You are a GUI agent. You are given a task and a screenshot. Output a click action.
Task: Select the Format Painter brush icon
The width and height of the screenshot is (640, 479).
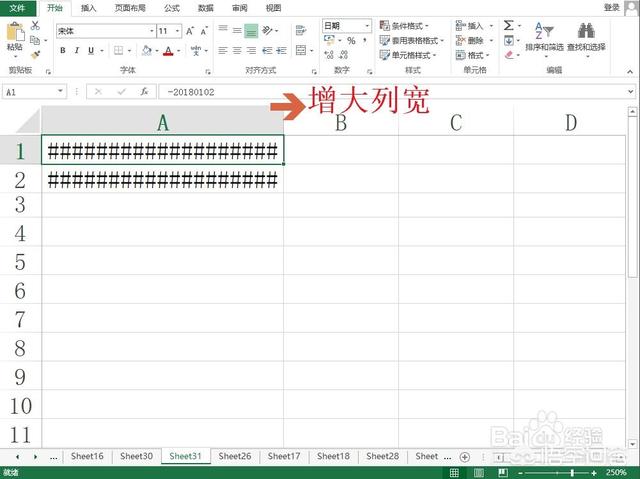point(36,54)
